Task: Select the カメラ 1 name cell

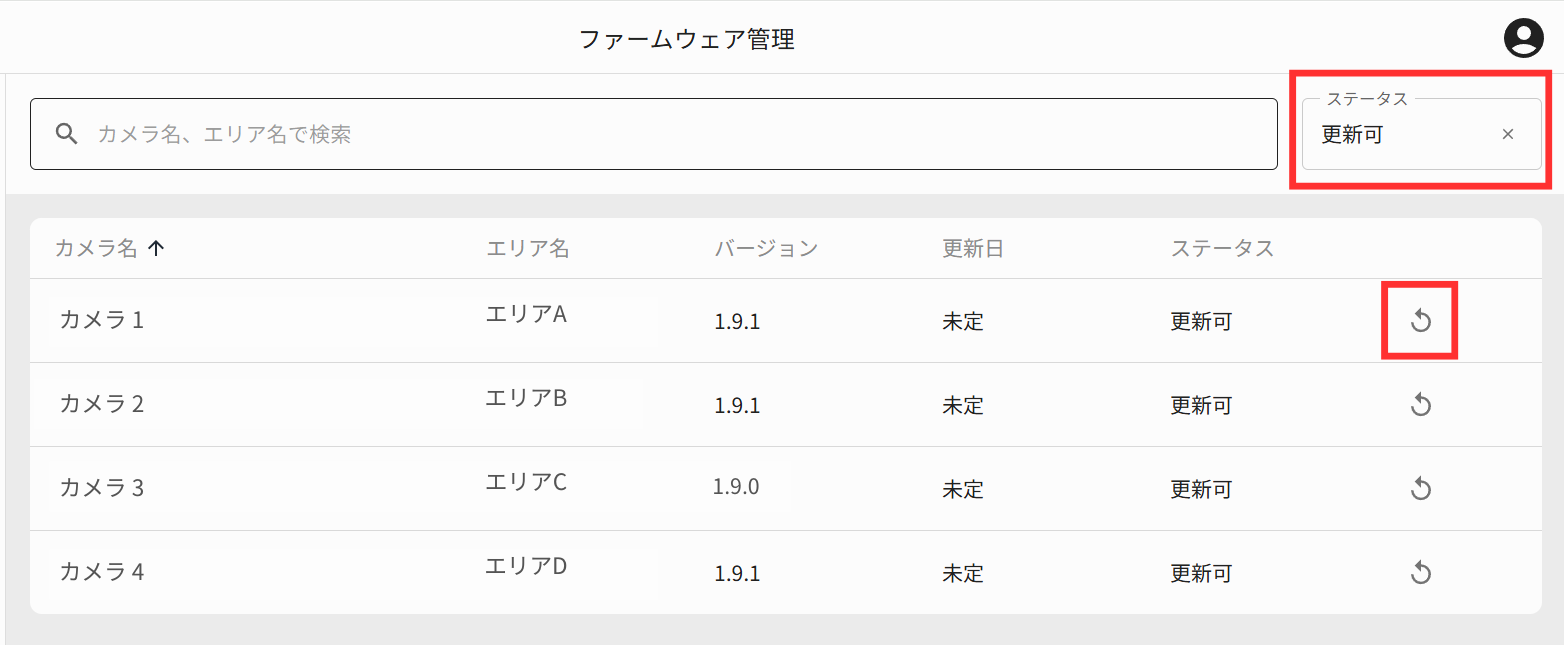Action: [101, 320]
